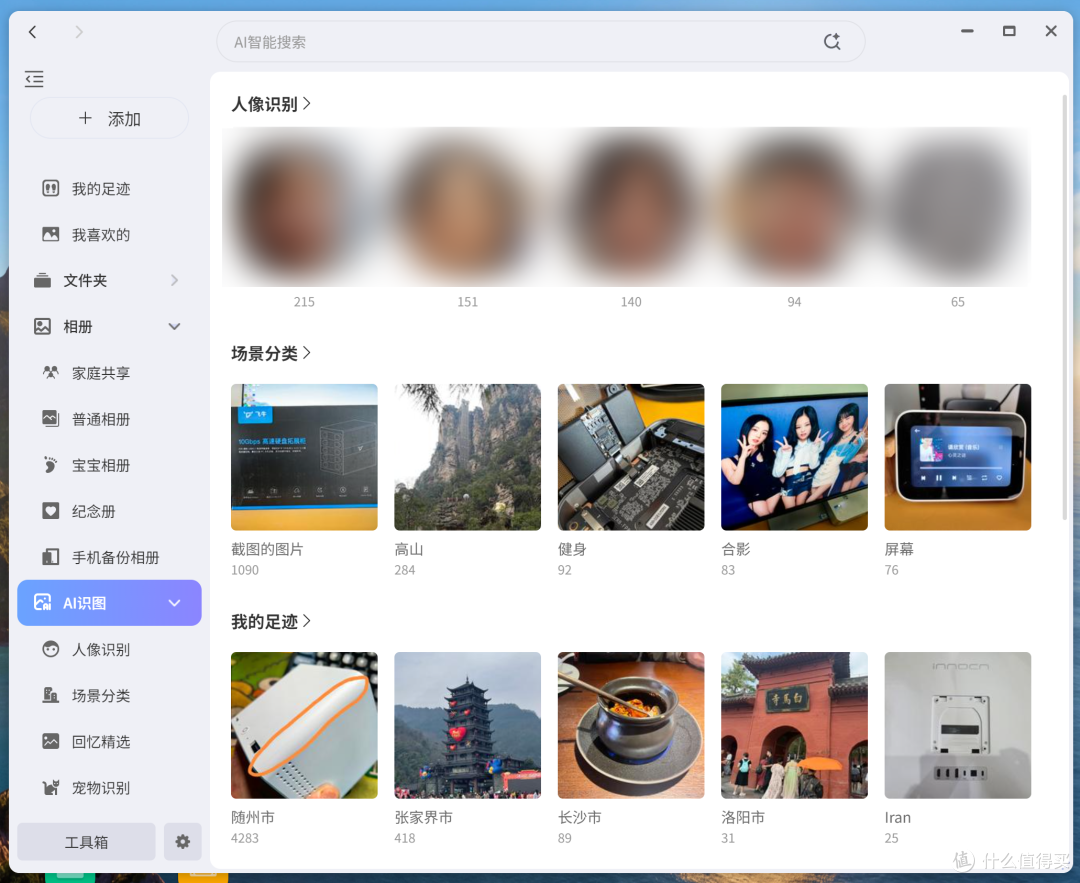Click the 回忆精选 icon
This screenshot has height=883, width=1080.
click(x=51, y=741)
